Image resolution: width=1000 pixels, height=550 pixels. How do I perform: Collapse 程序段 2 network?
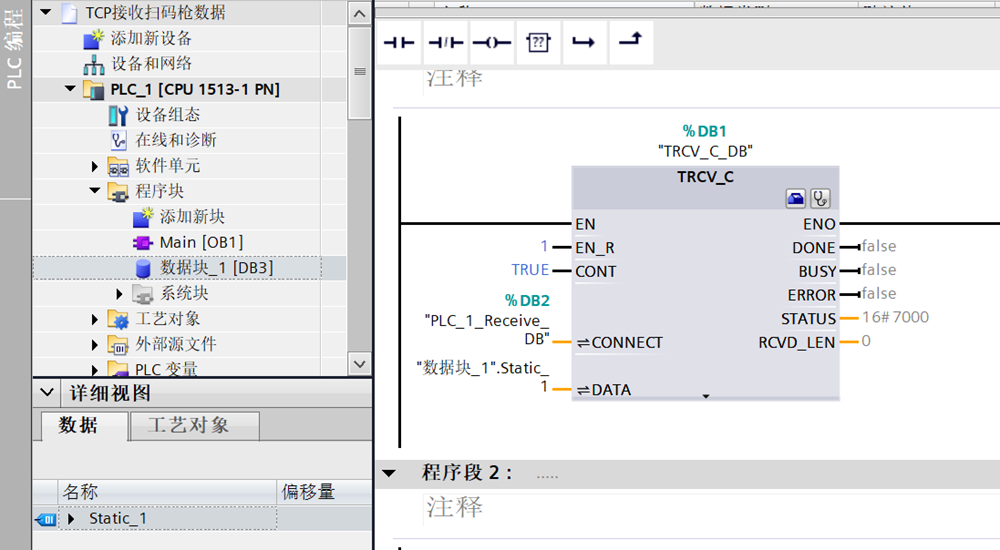pos(390,473)
